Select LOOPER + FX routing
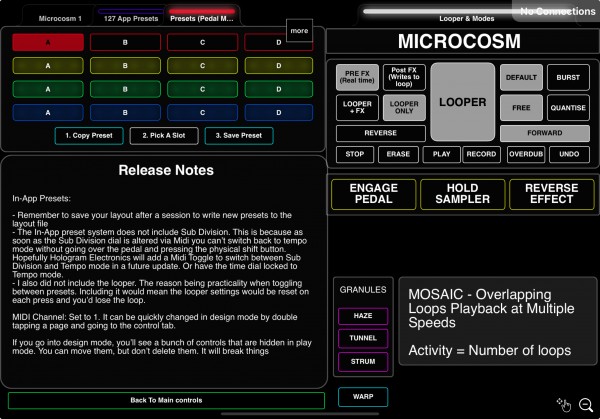 [357, 108]
